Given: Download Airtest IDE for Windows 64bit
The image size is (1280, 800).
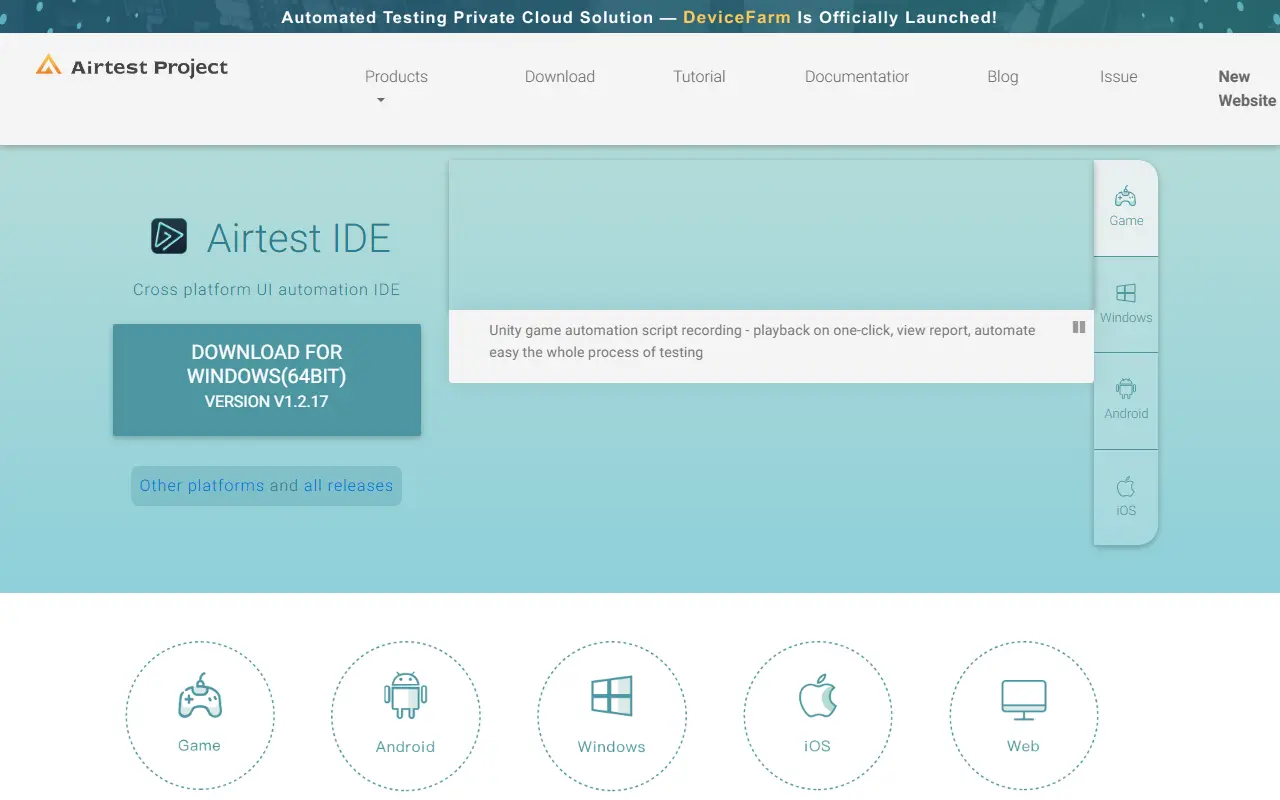Looking at the screenshot, I should (267, 380).
